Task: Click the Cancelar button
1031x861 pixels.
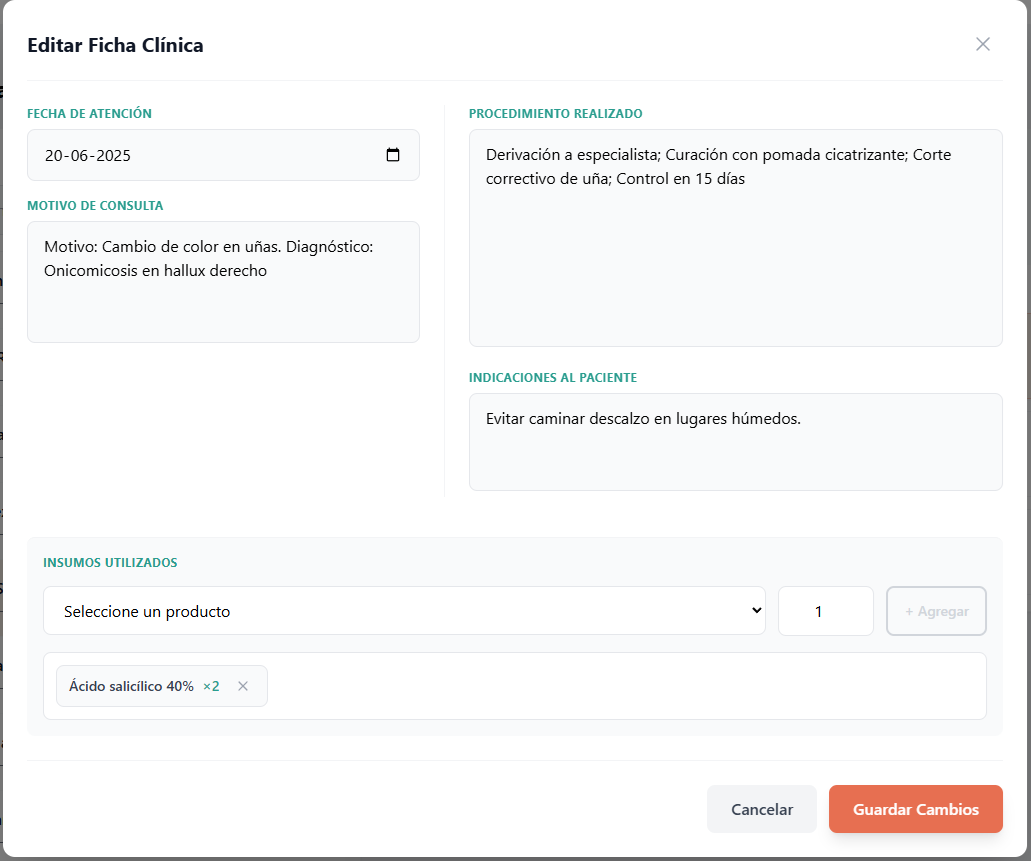Action: pos(761,809)
